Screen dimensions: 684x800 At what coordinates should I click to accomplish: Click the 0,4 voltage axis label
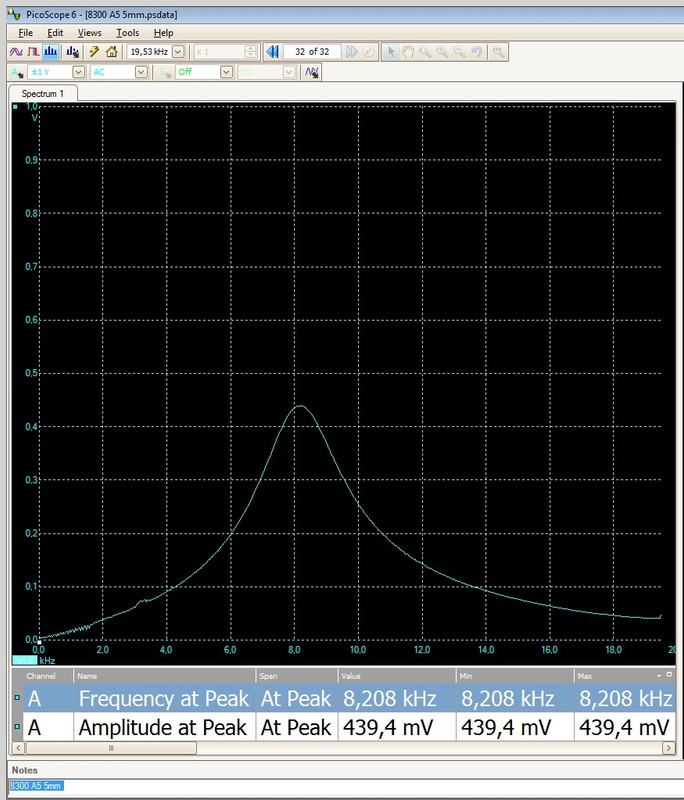32,427
